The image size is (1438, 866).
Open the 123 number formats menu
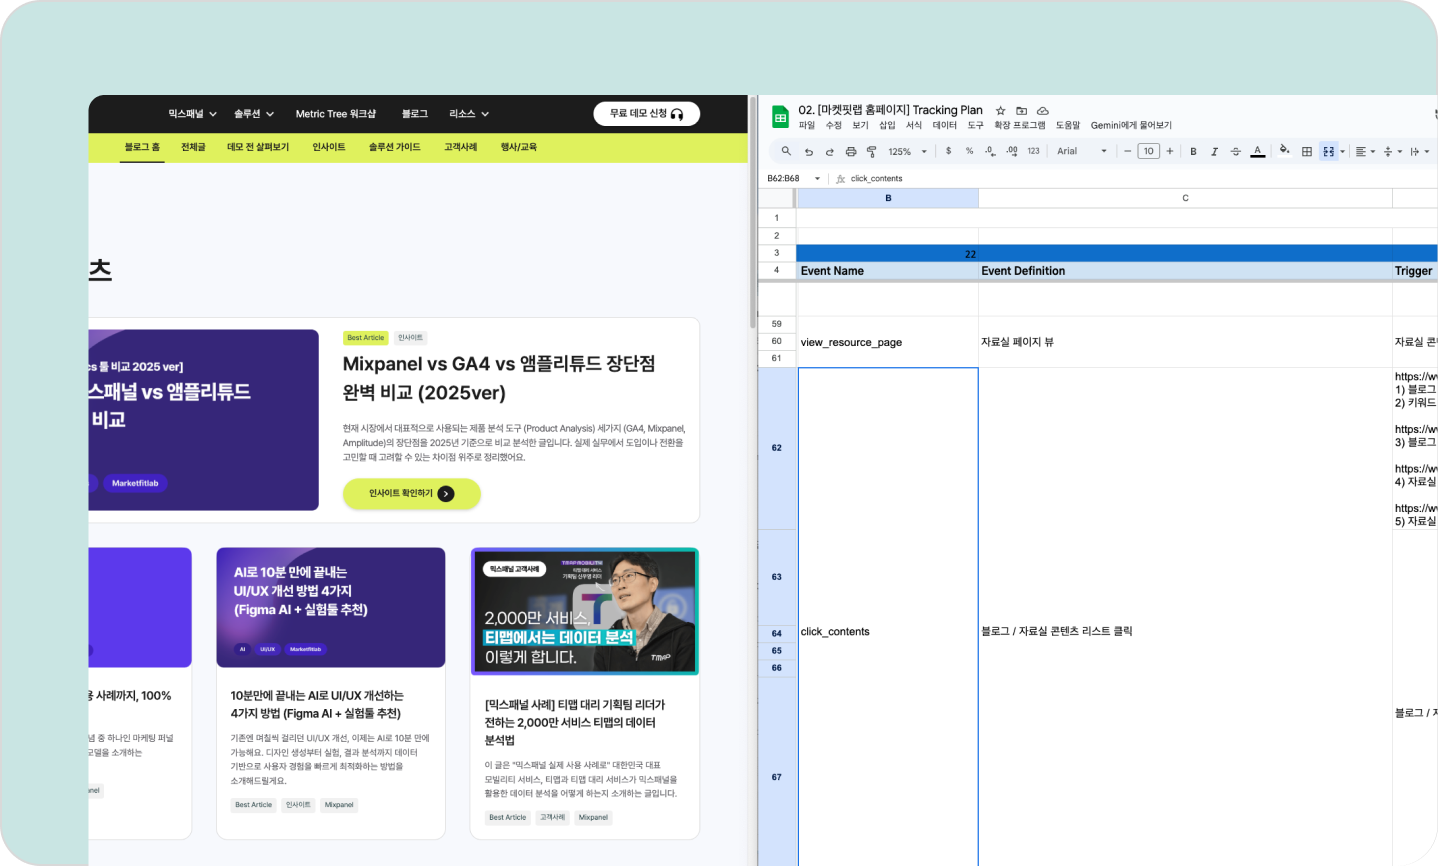(x=1033, y=151)
